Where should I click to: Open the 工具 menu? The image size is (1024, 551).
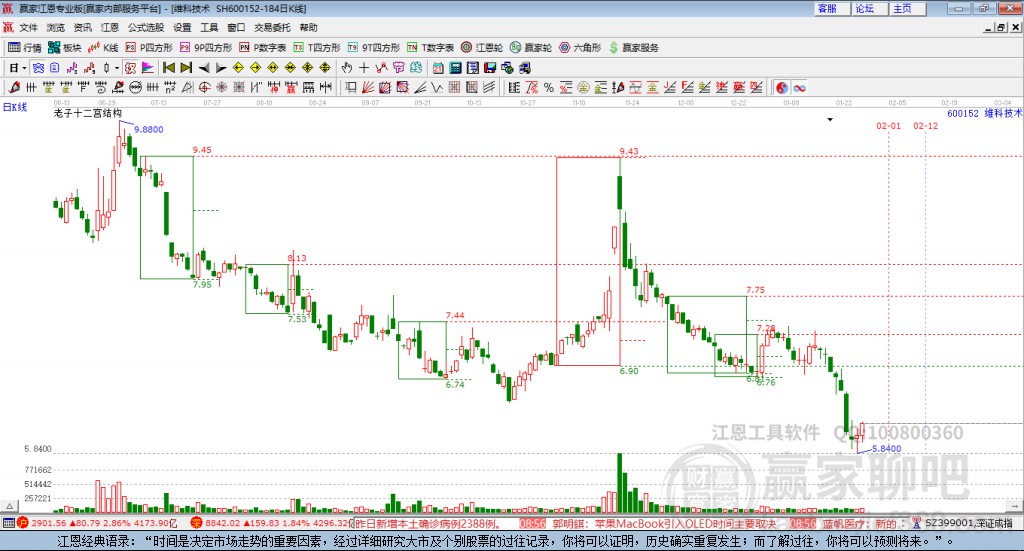[209, 27]
